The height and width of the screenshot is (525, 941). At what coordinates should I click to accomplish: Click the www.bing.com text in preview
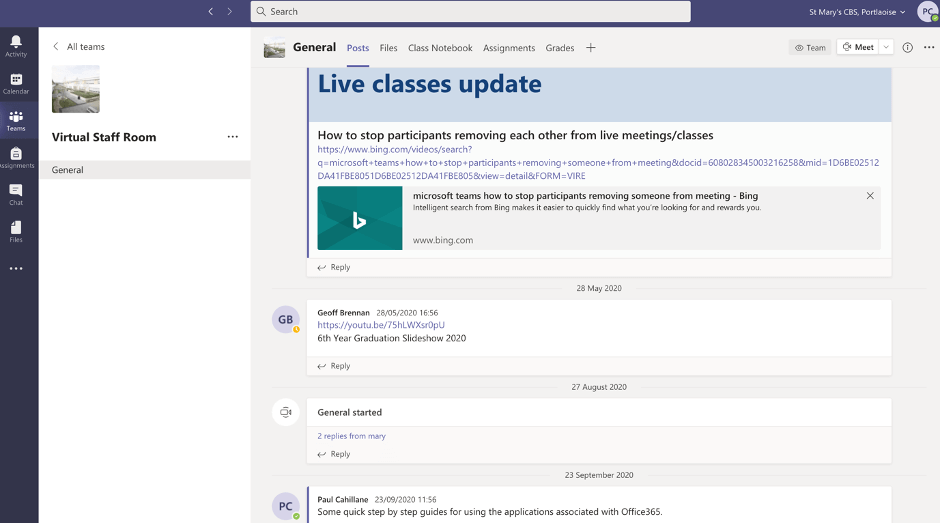click(x=443, y=240)
